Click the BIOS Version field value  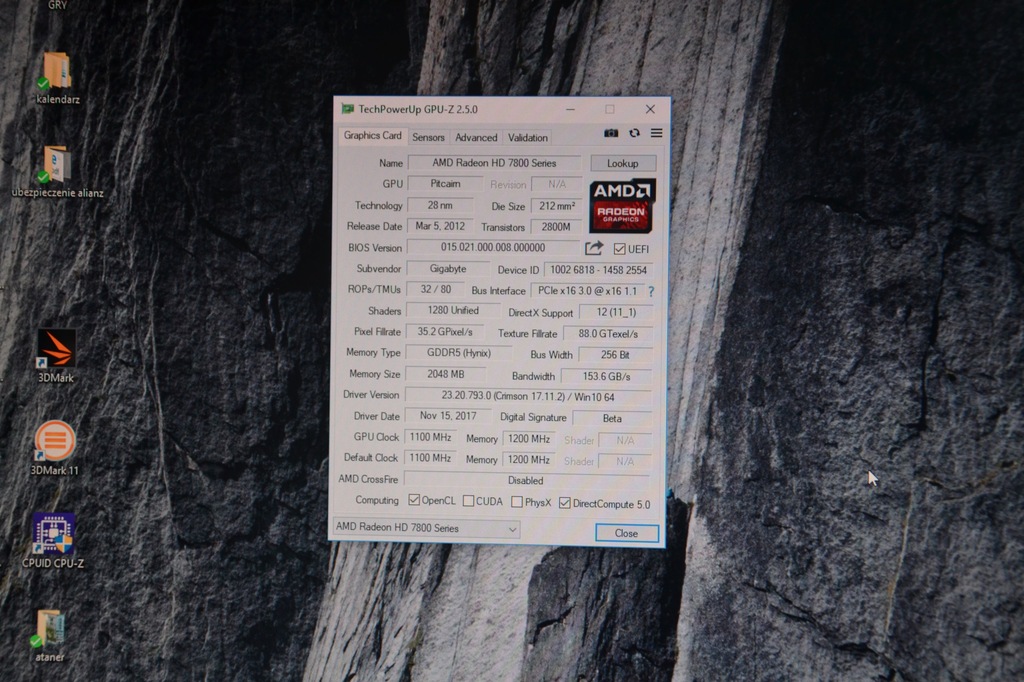pyautogui.click(x=492, y=247)
